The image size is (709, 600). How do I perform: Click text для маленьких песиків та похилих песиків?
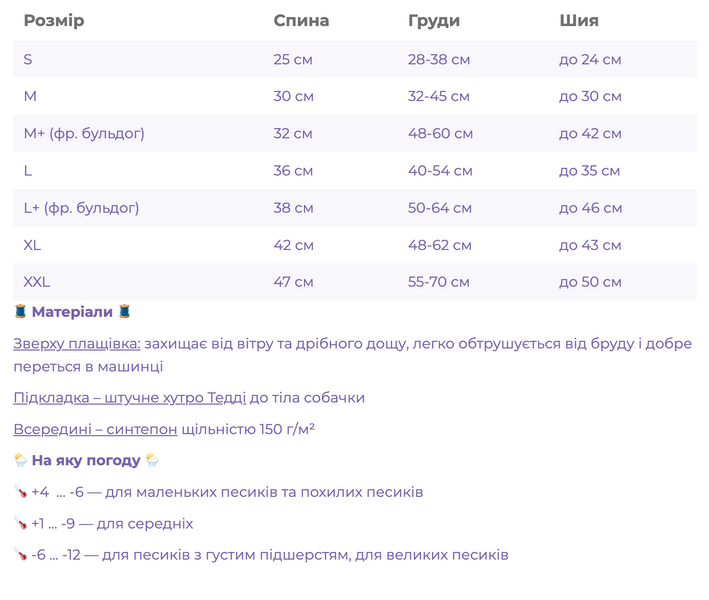(264, 492)
